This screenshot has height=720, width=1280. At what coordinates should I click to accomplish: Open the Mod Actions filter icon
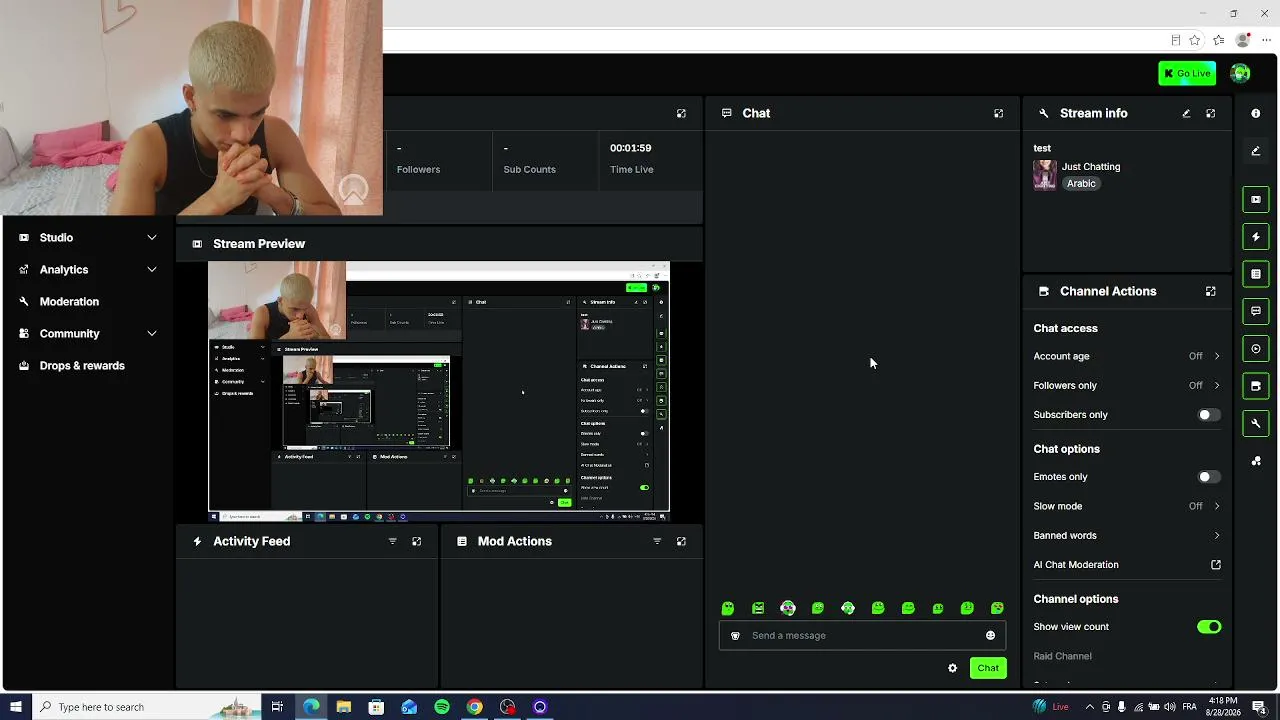coord(657,541)
